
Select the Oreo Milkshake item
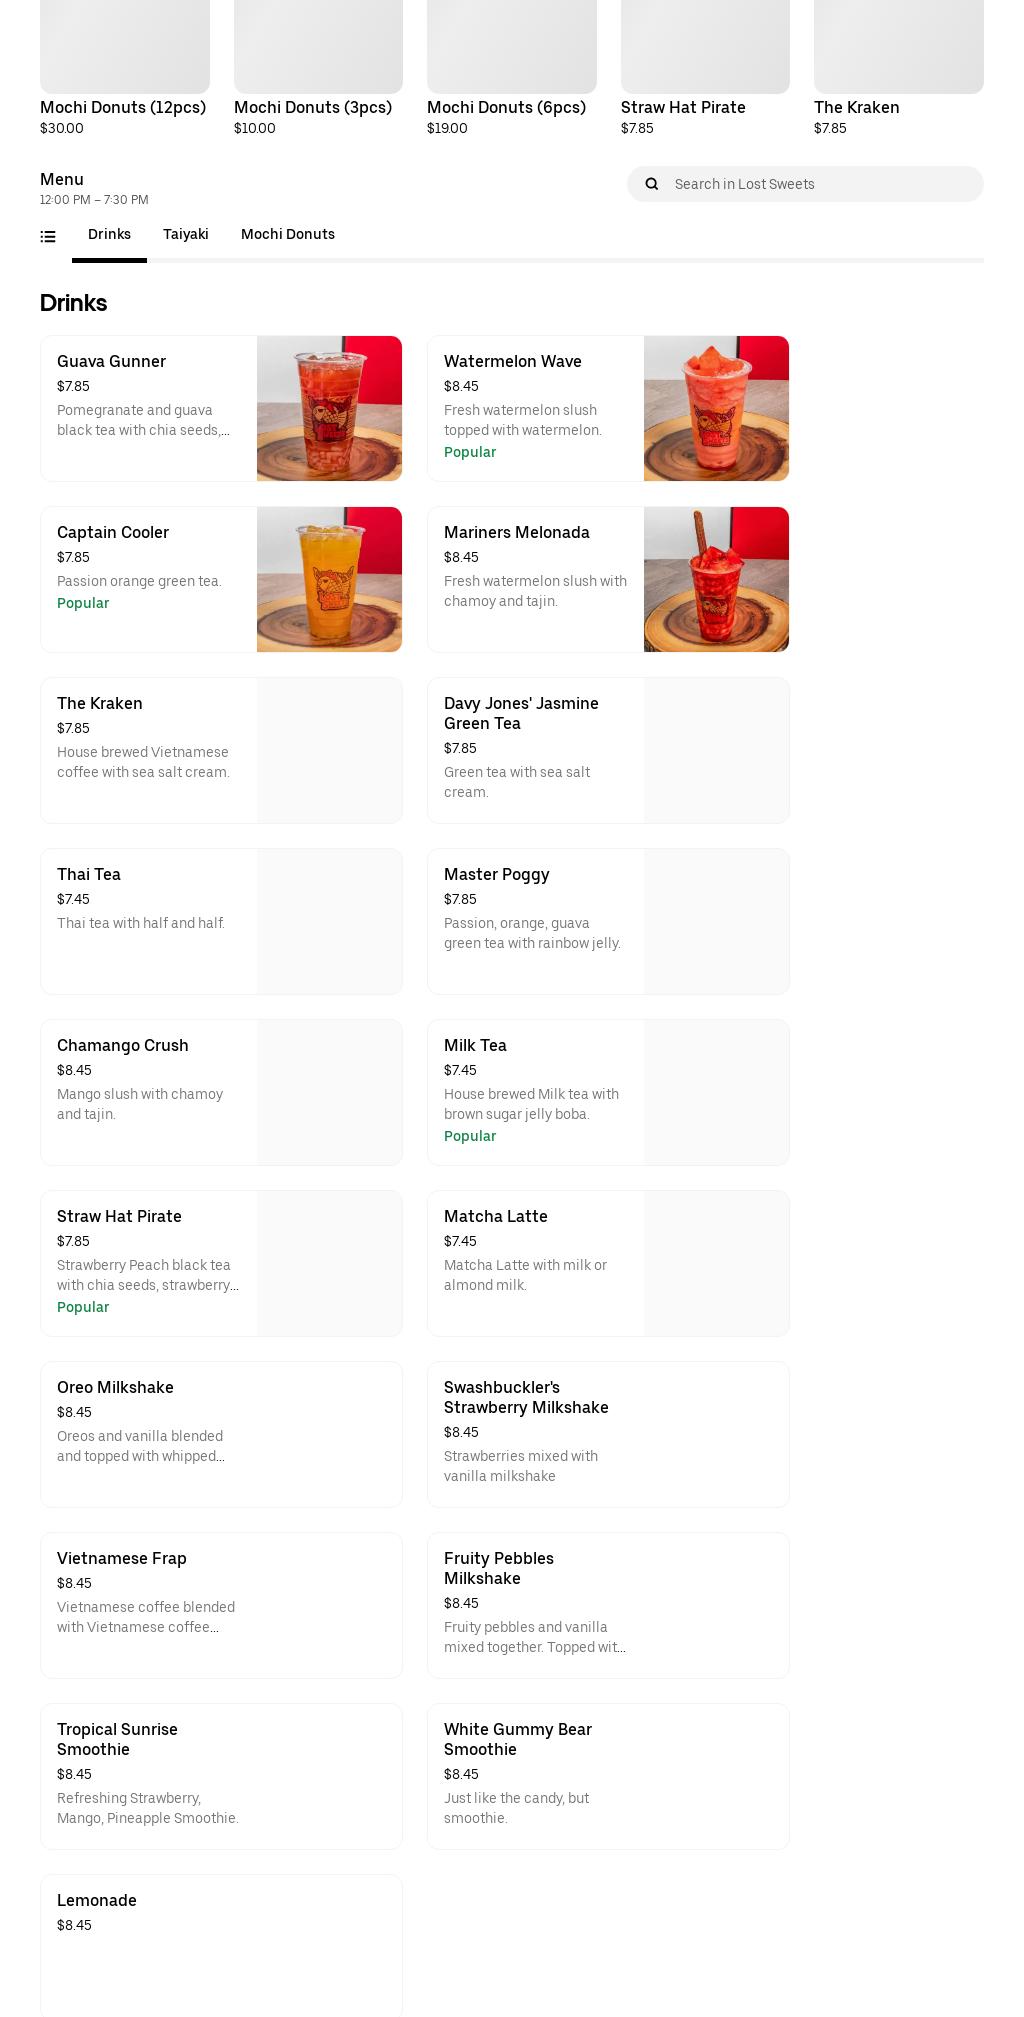[221, 1434]
